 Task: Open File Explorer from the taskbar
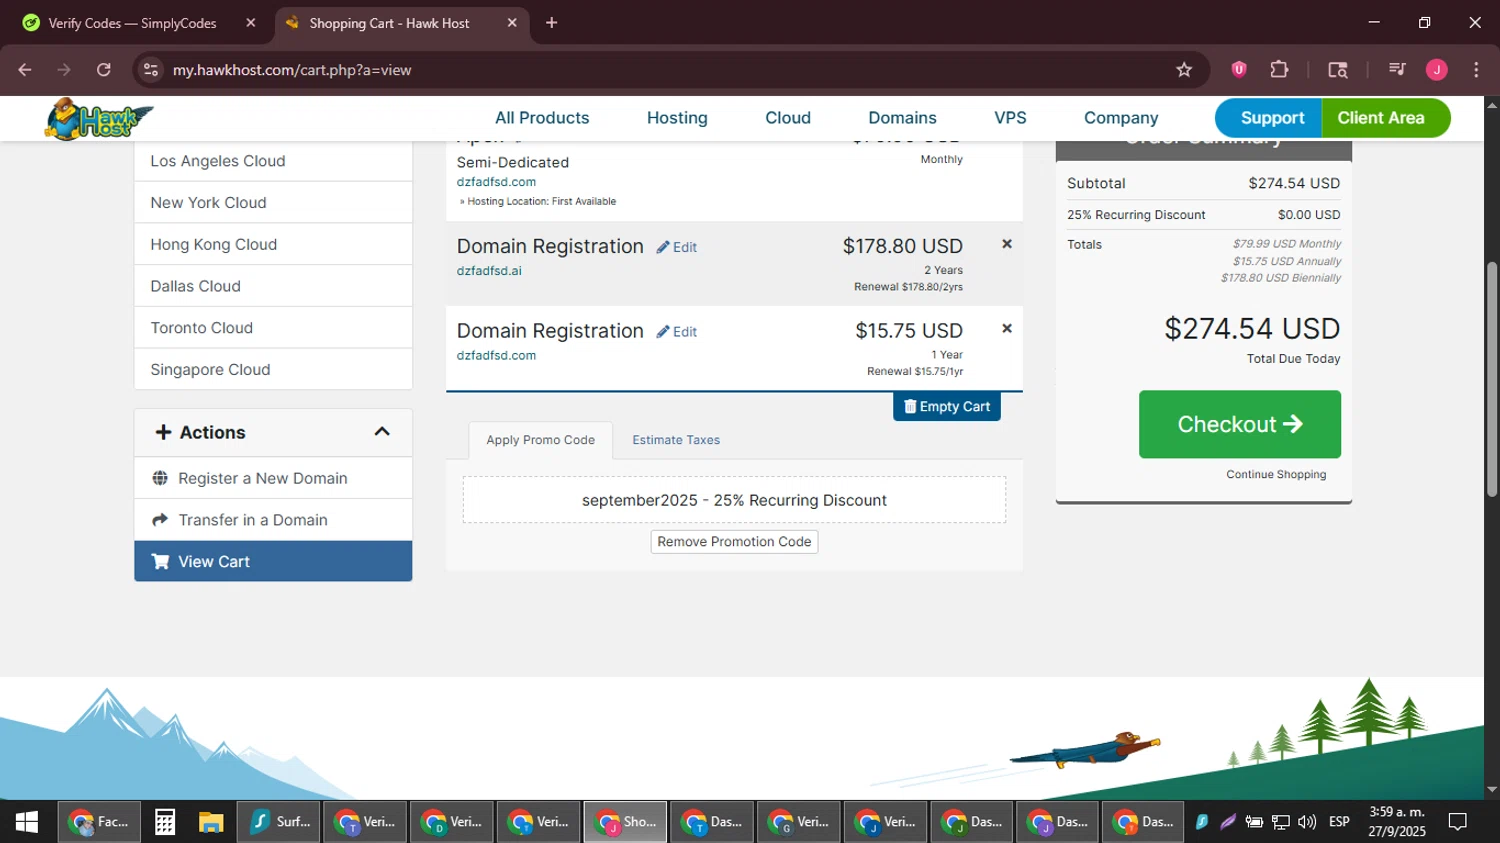pyautogui.click(x=211, y=822)
